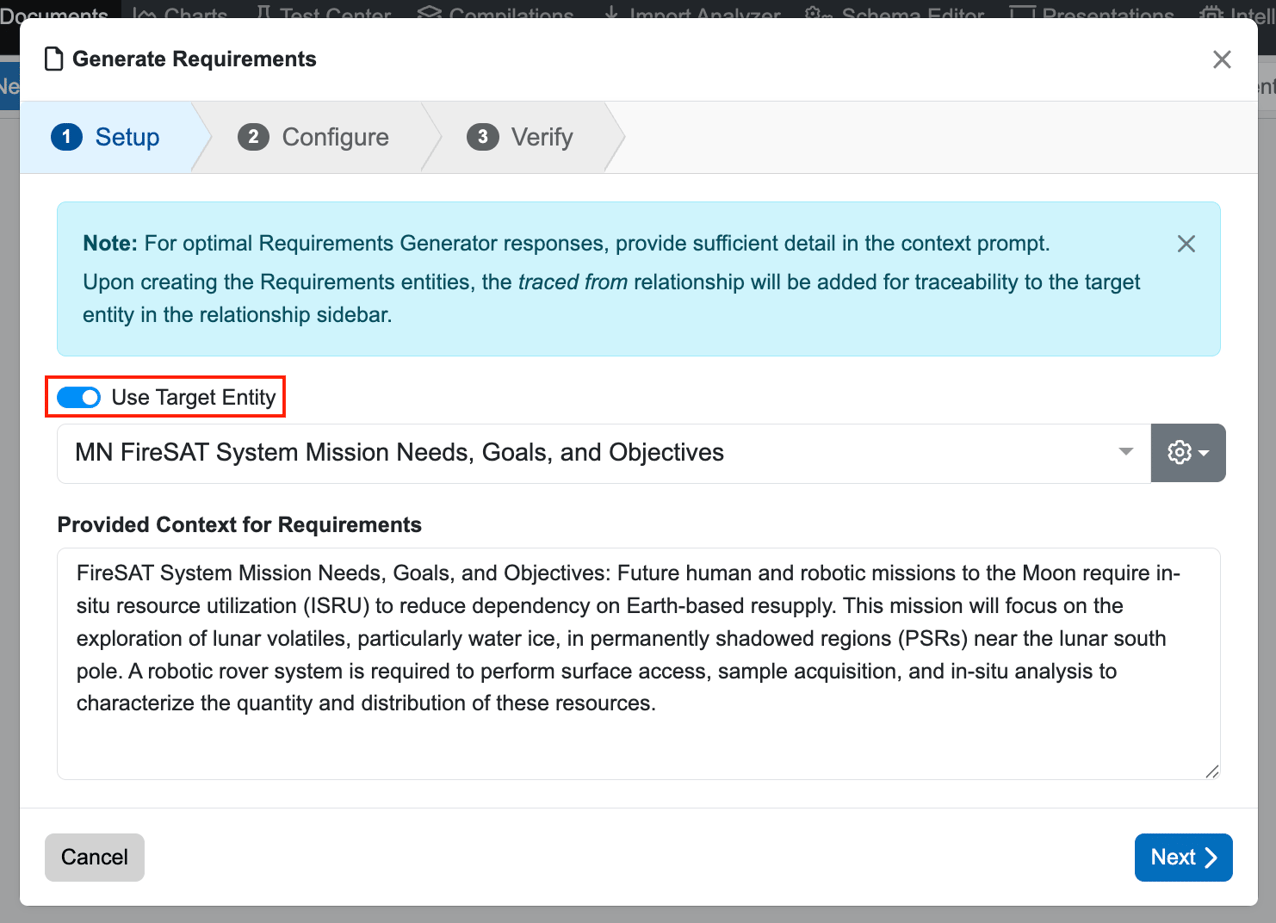Open the Documents menu in top bar
1276x923 pixels.
[x=54, y=14]
